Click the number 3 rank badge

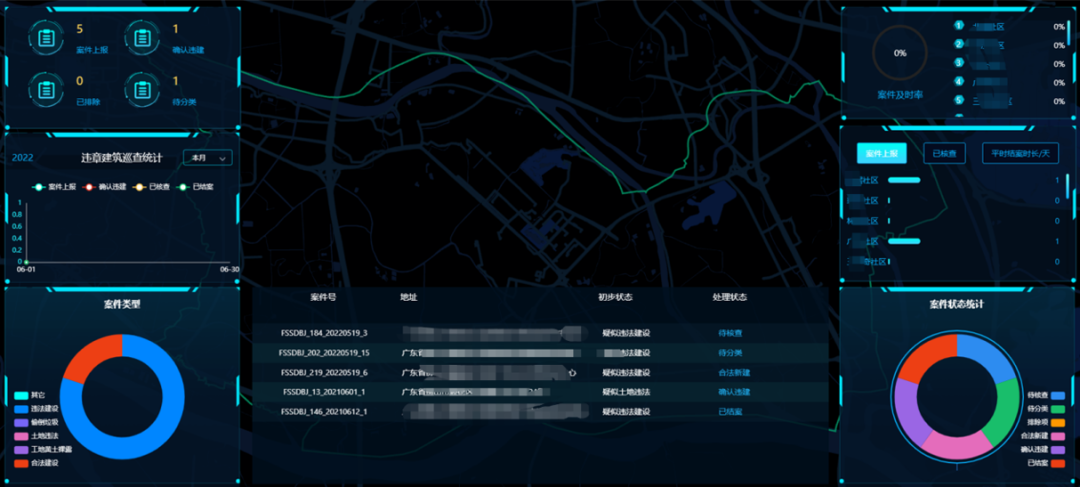[x=959, y=63]
